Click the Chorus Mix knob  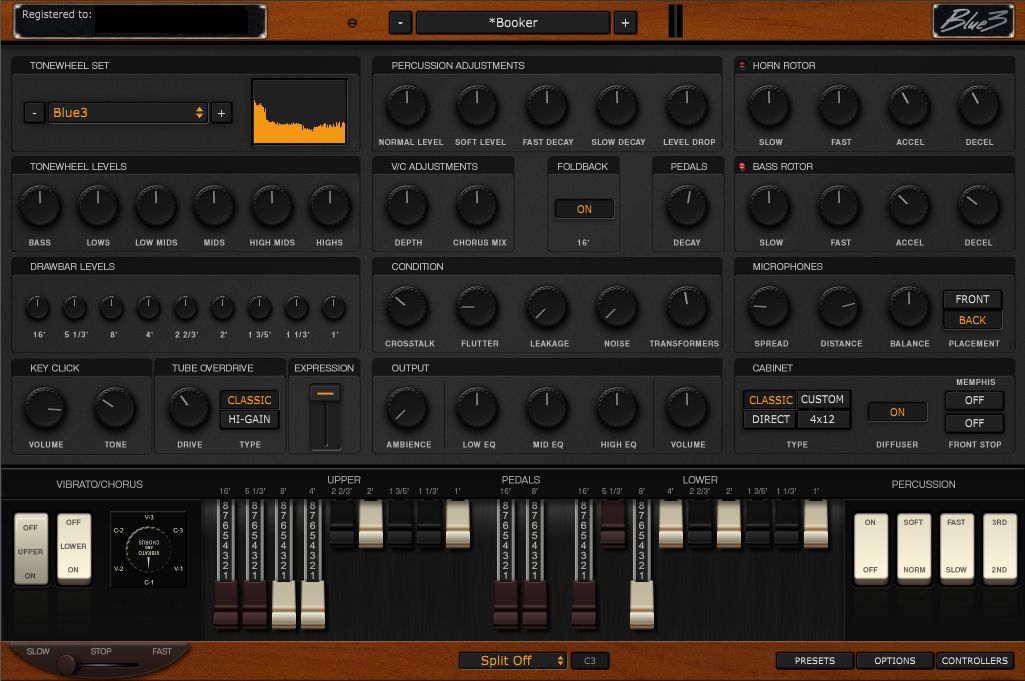point(477,207)
